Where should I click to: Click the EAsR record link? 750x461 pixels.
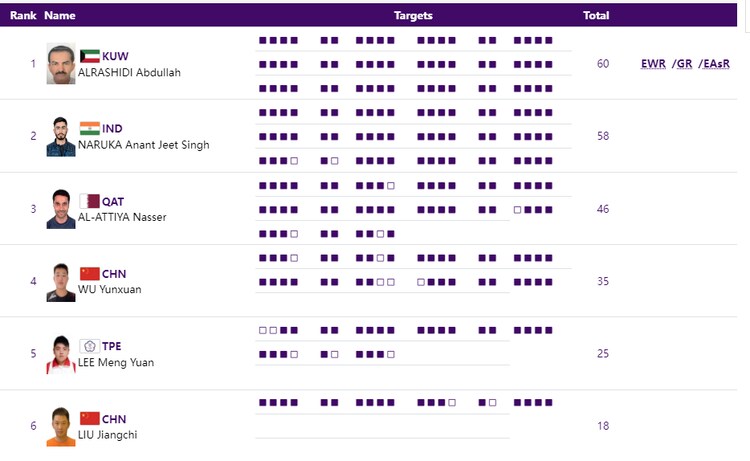pos(713,64)
